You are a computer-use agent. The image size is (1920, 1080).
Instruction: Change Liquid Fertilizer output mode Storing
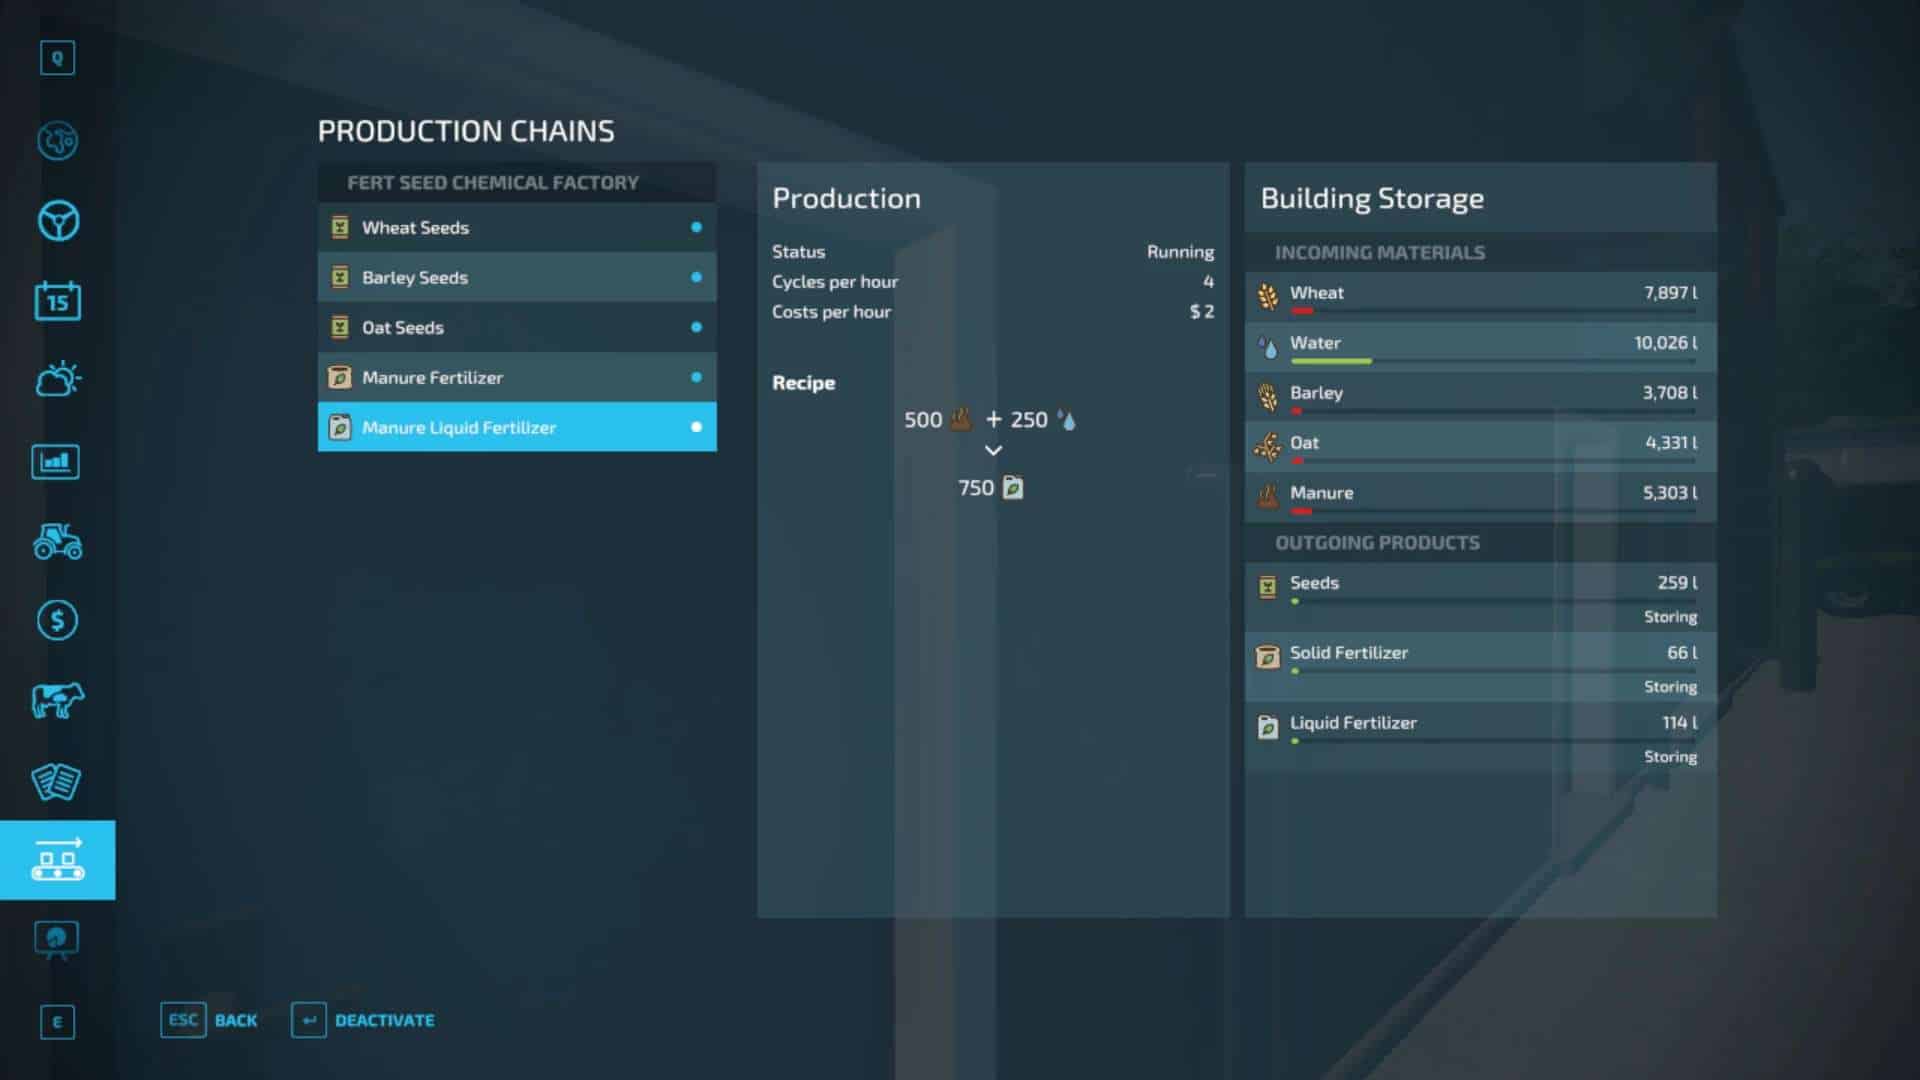click(x=1669, y=757)
